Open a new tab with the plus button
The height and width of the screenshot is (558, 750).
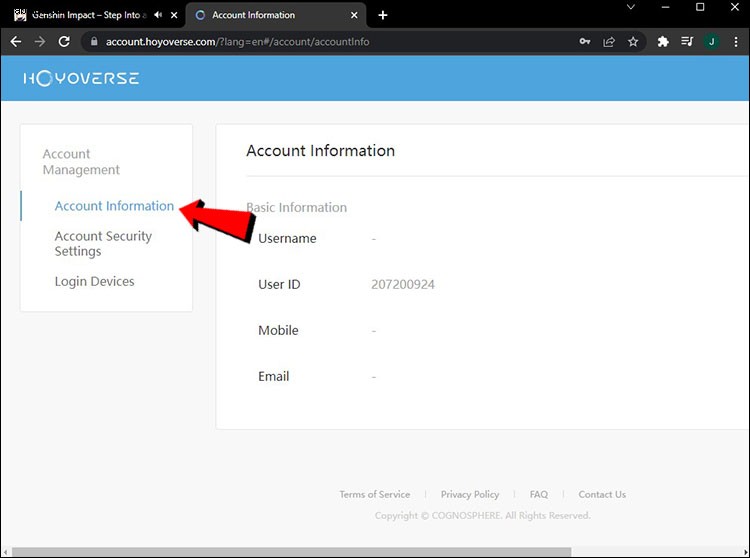(383, 15)
